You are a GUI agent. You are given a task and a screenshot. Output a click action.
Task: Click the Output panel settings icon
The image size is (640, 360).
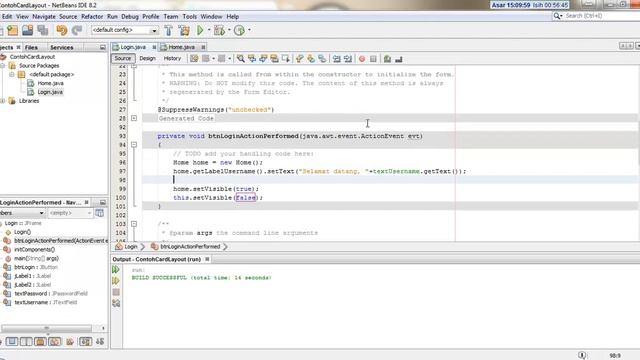click(x=116, y=303)
